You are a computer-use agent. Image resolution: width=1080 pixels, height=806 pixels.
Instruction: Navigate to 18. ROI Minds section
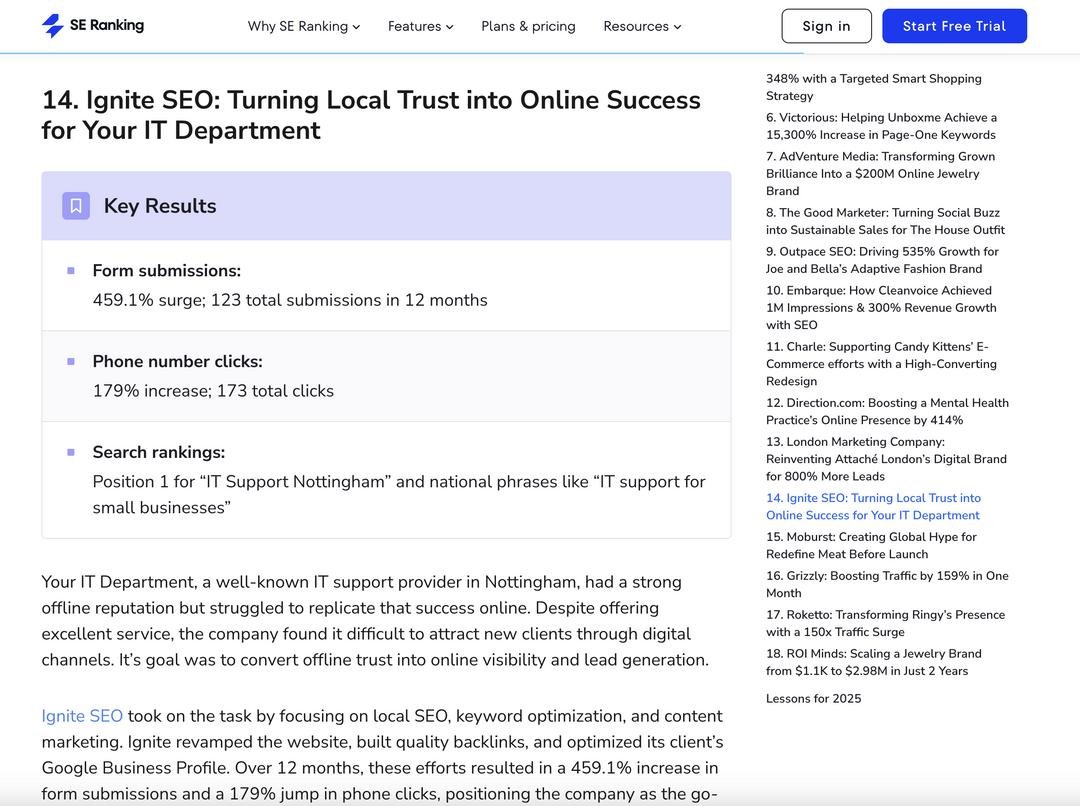click(x=873, y=662)
